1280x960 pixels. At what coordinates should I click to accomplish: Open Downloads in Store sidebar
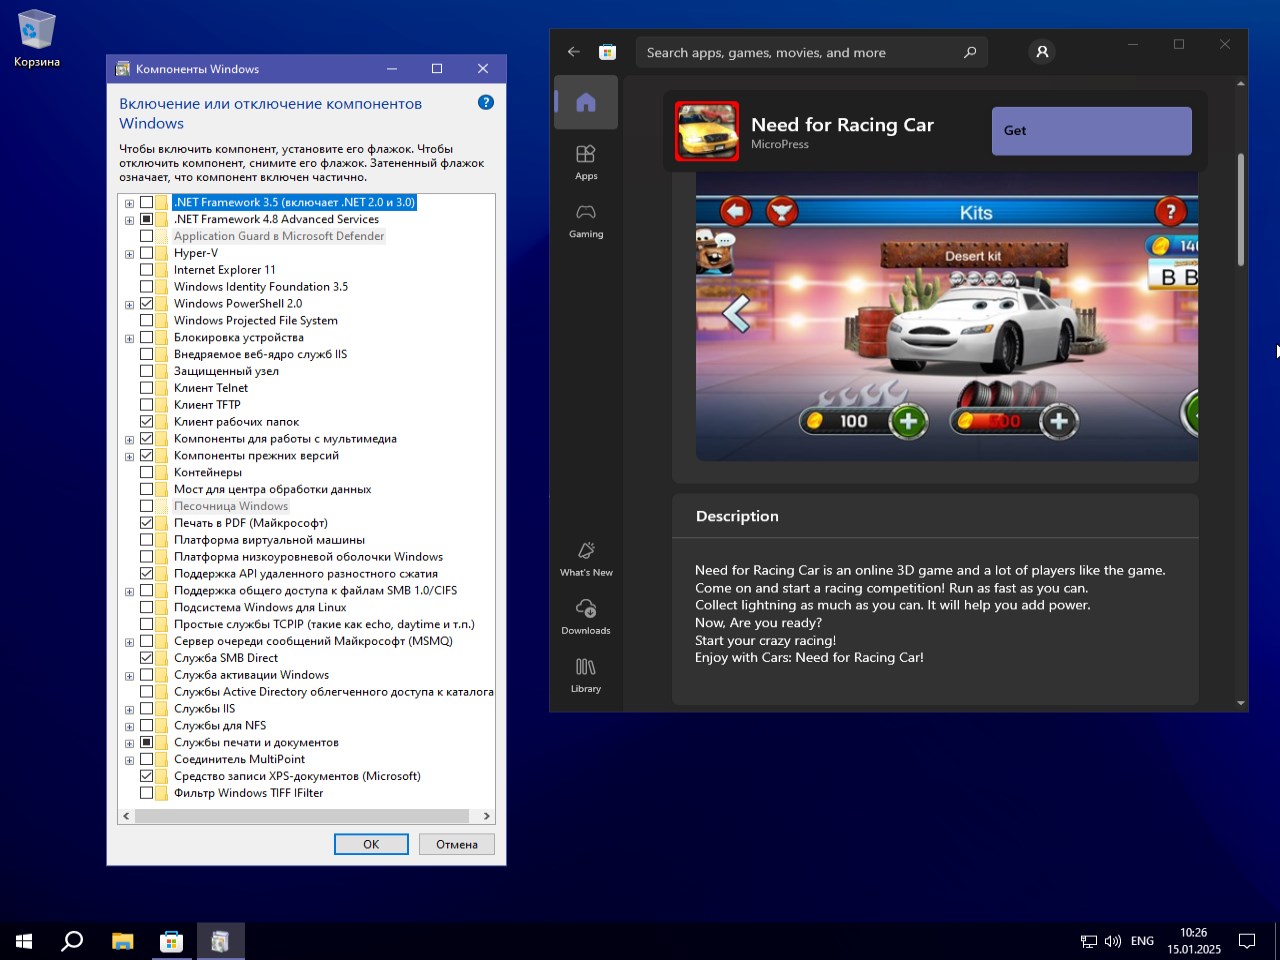pyautogui.click(x=586, y=616)
